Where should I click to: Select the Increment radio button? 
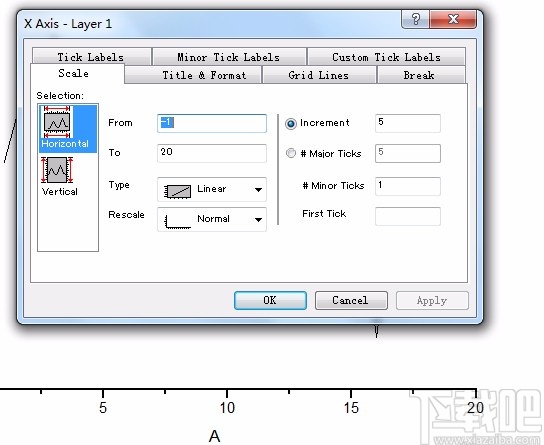point(291,123)
